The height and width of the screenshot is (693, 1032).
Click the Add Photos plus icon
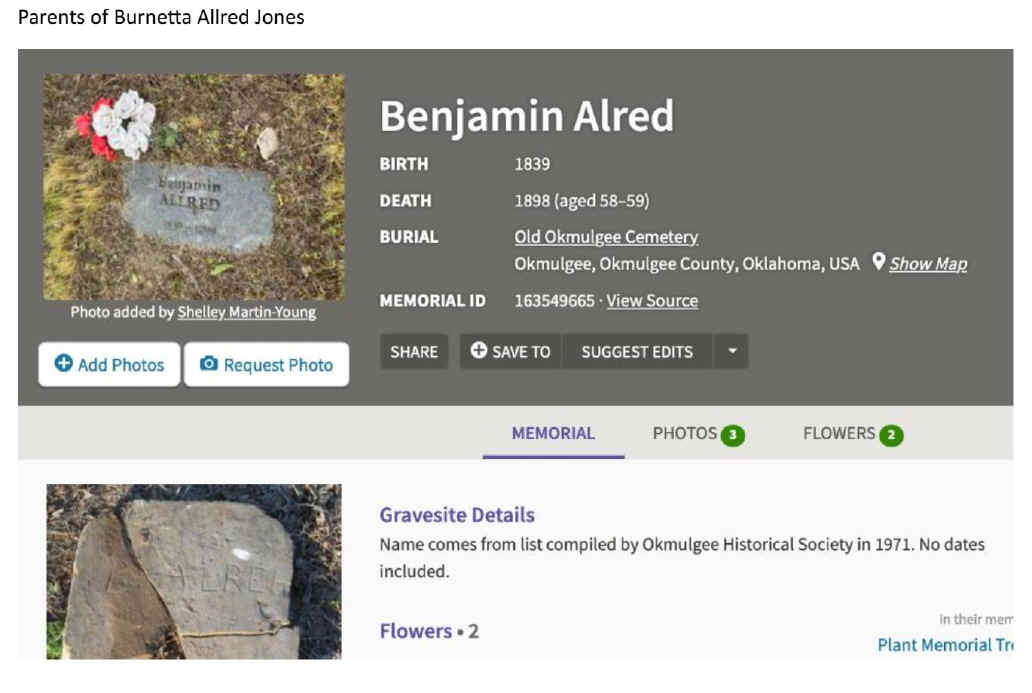(64, 364)
